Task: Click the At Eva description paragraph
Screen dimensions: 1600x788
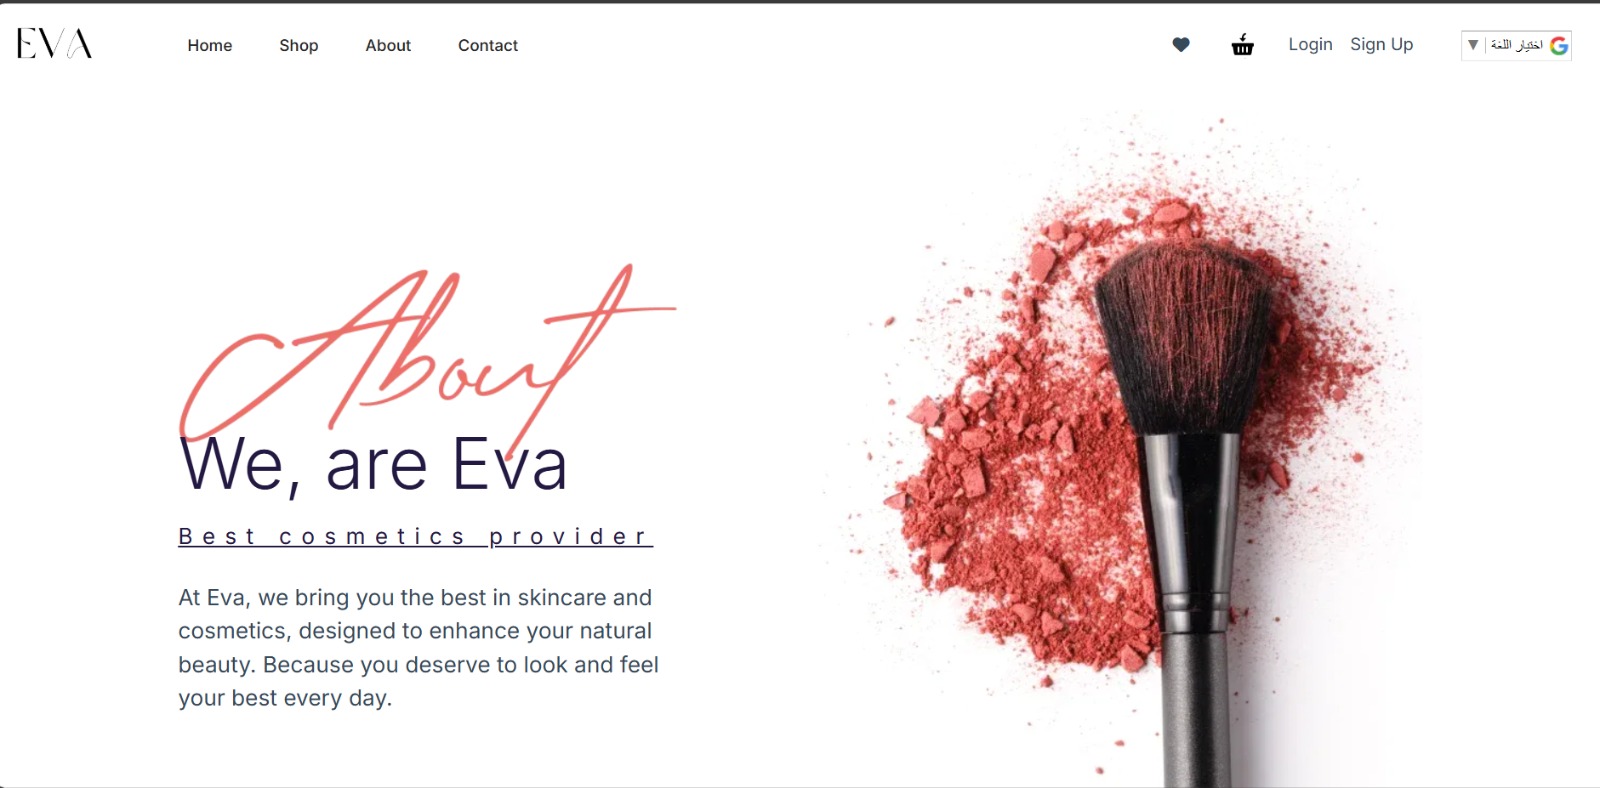Action: 418,648
